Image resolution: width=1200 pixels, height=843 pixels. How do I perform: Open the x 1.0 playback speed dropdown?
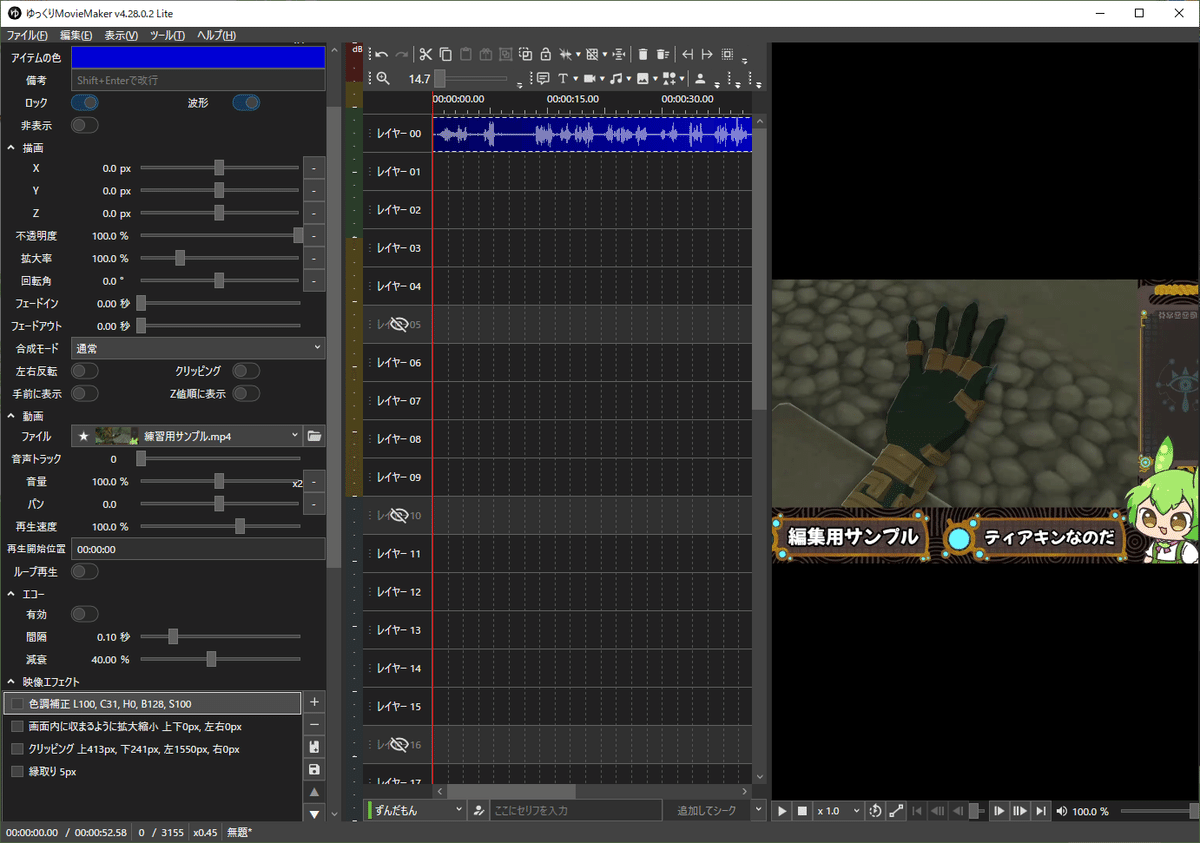(x=838, y=811)
